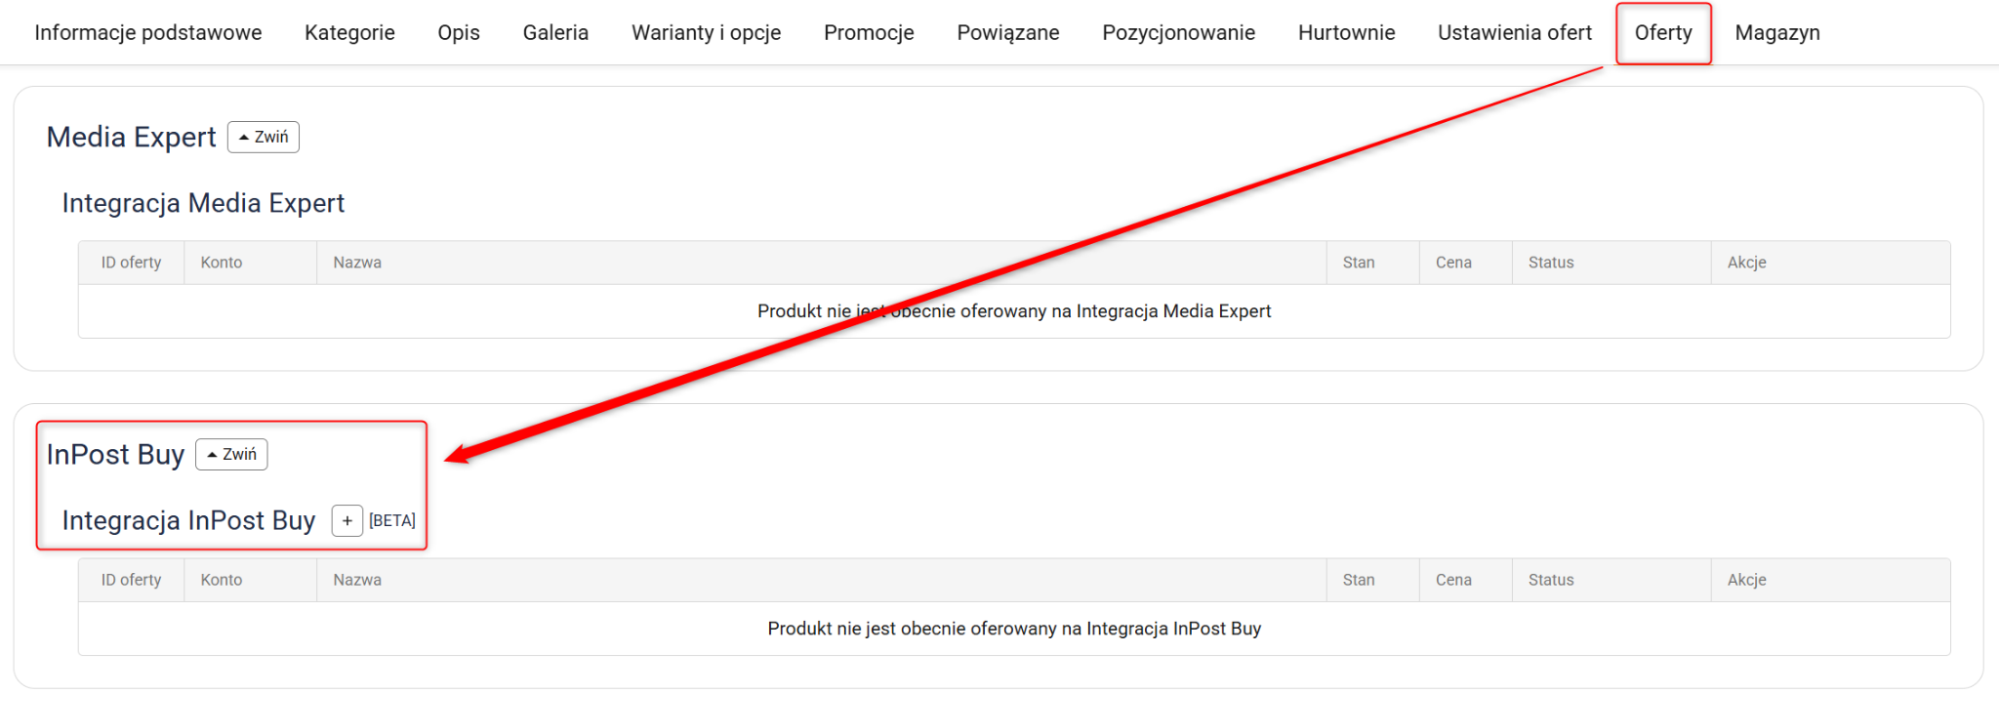Viewport: 1999px width, 702px height.
Task: Click the highlighted Oferty tab
Action: click(x=1663, y=33)
